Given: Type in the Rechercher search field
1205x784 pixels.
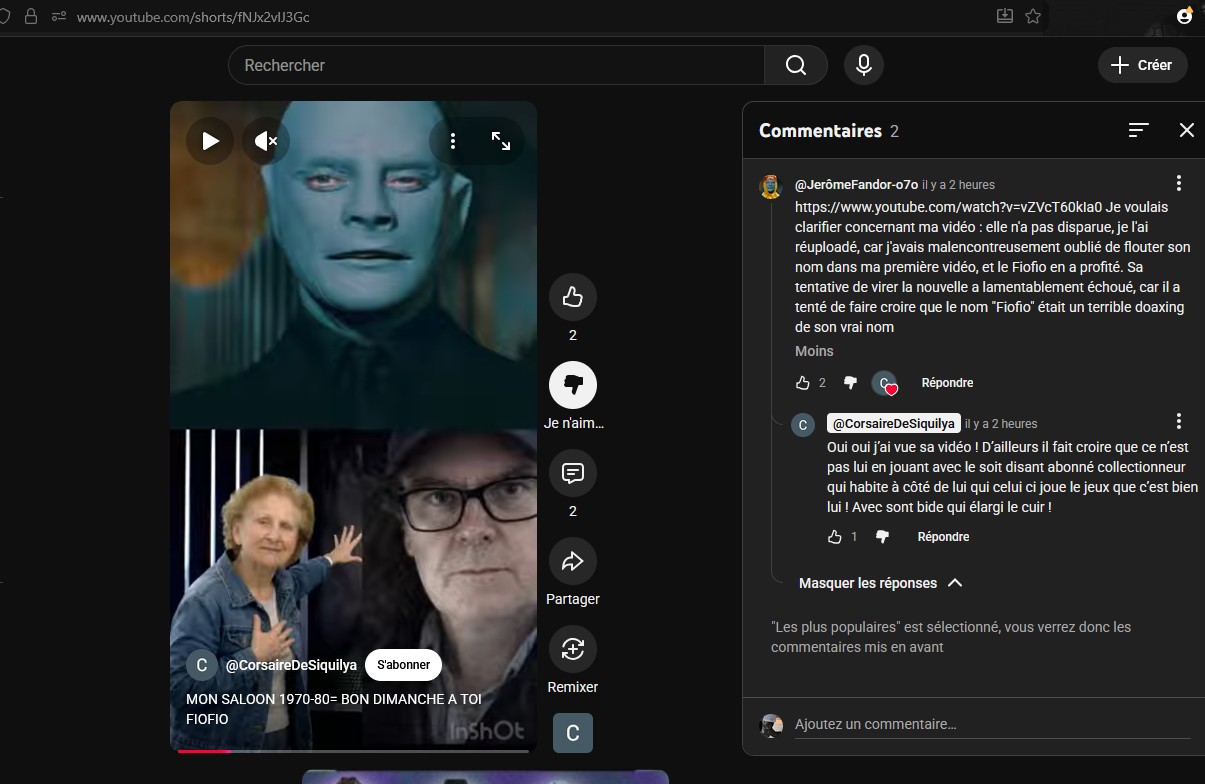Looking at the screenshot, I should pyautogui.click(x=497, y=65).
